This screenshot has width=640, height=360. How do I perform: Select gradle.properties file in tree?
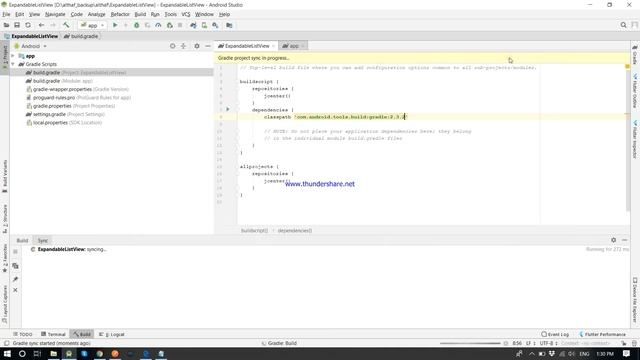(x=70, y=106)
